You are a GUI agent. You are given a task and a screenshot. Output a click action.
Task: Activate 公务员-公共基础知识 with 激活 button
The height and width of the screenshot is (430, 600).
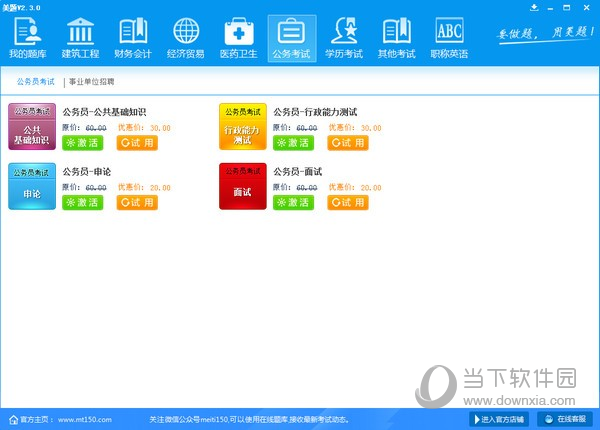coord(83,143)
